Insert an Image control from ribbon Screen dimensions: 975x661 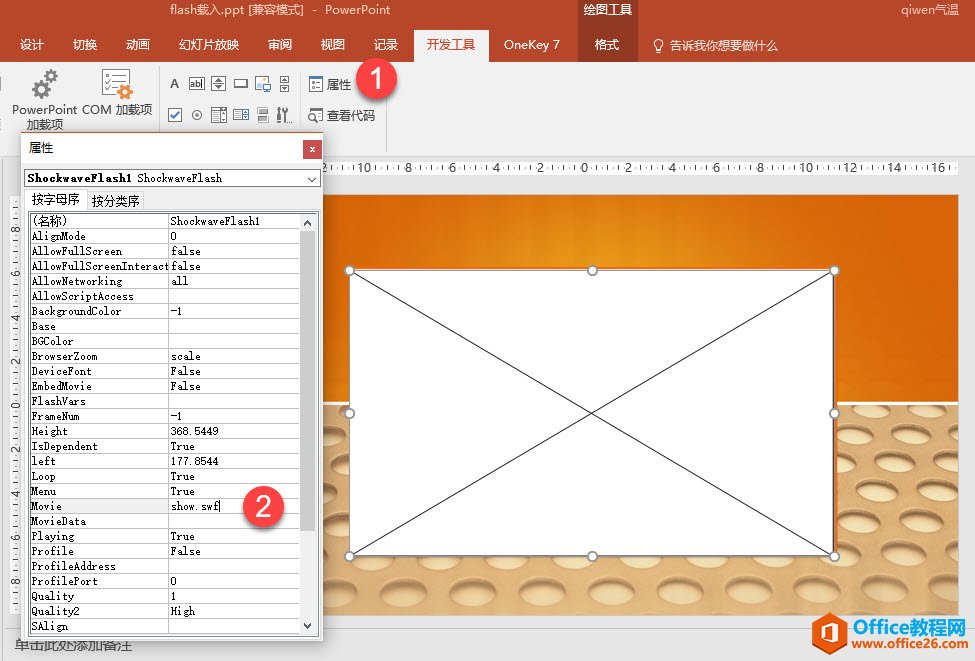click(263, 84)
